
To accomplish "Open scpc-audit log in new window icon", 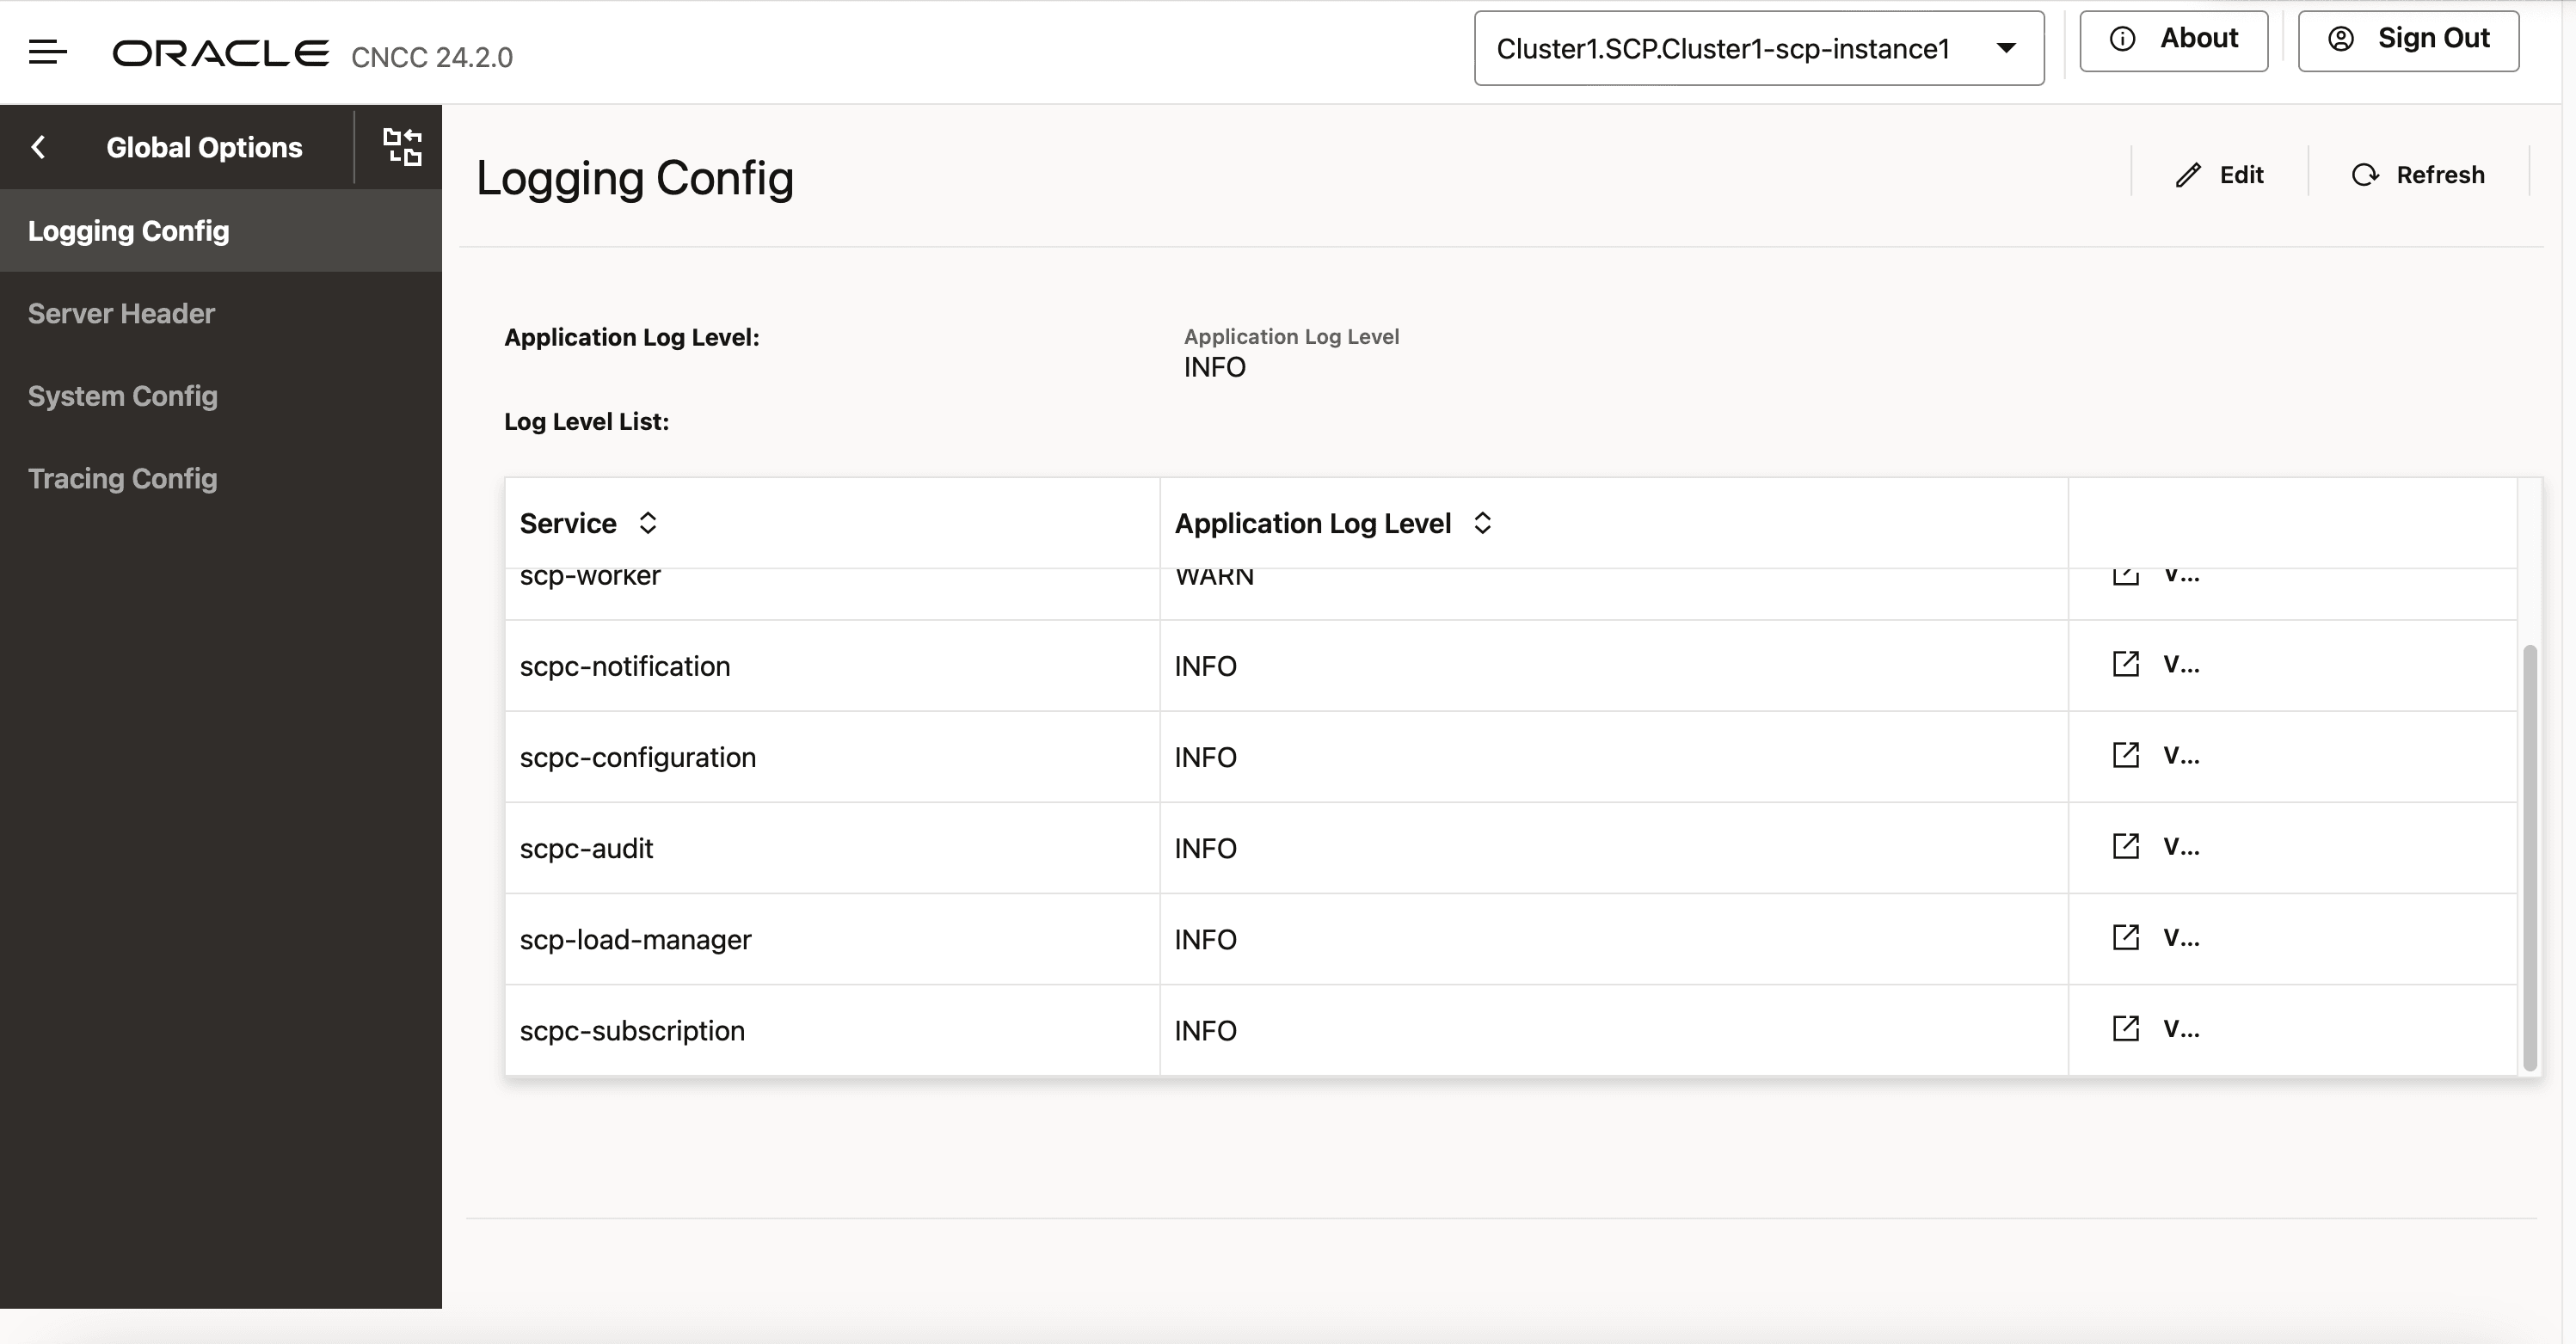I will pyautogui.click(x=2126, y=846).
